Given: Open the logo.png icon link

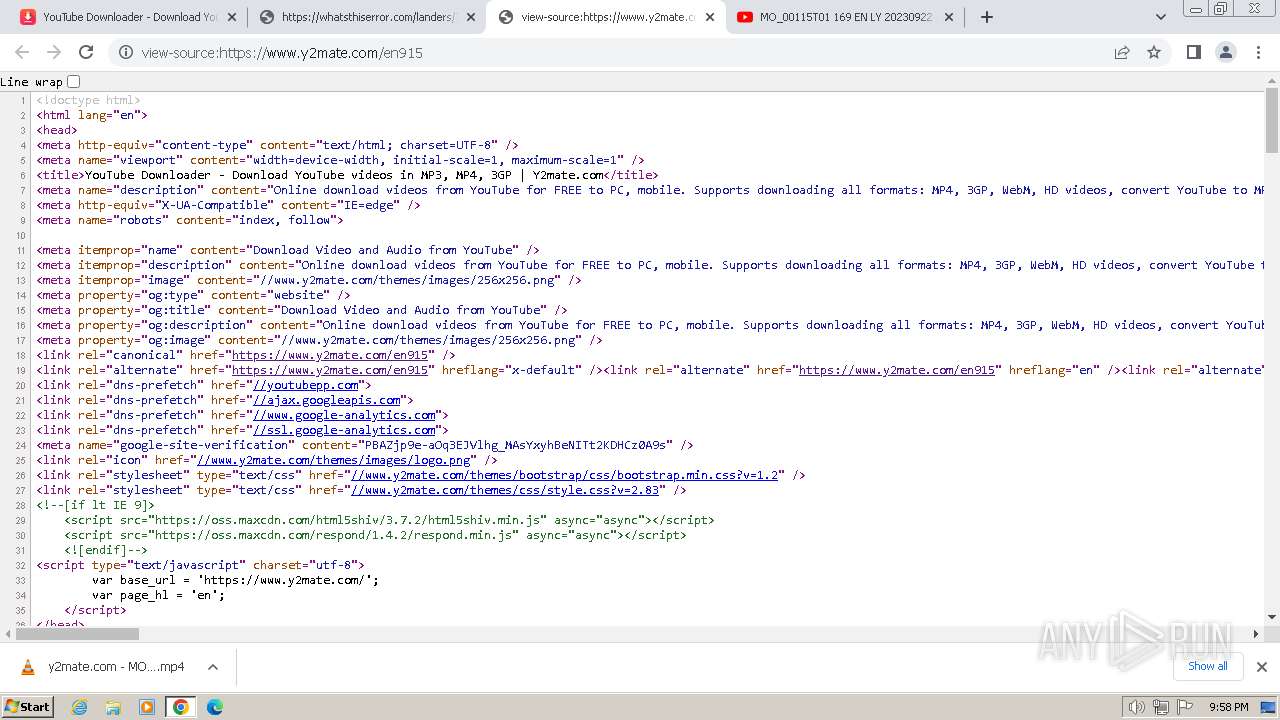Looking at the screenshot, I should tap(334, 460).
